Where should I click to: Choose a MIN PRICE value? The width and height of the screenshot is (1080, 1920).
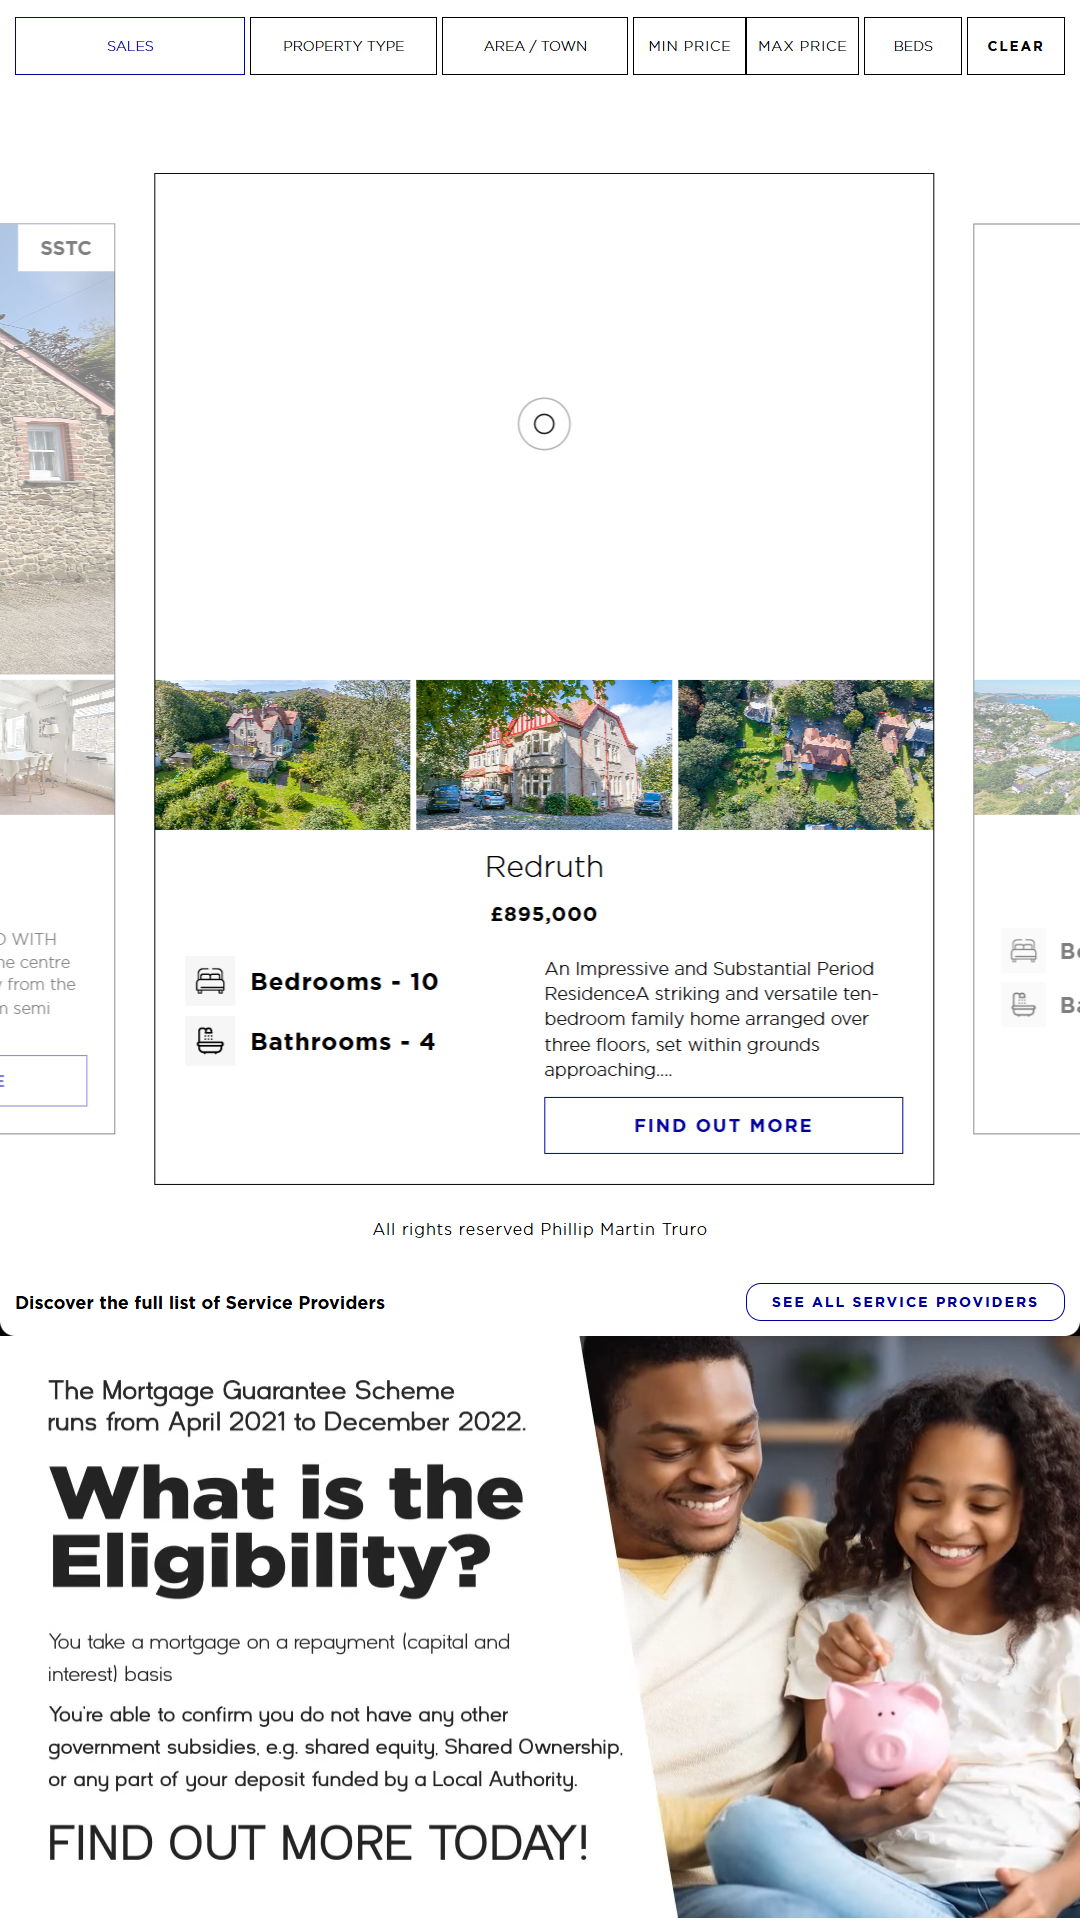[x=689, y=46]
